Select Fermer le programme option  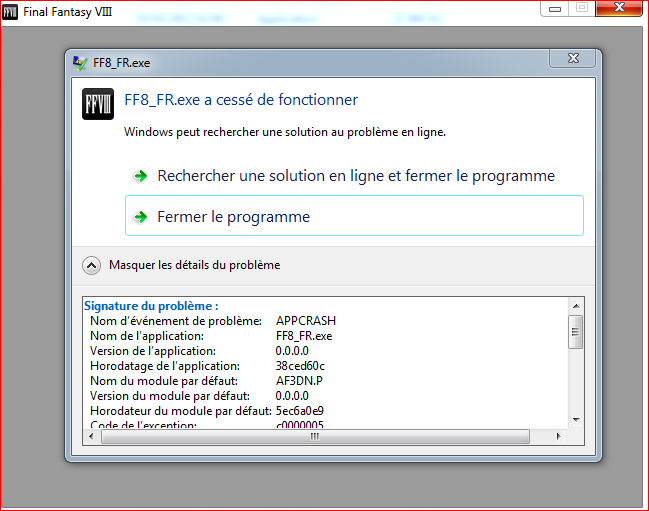click(x=354, y=216)
